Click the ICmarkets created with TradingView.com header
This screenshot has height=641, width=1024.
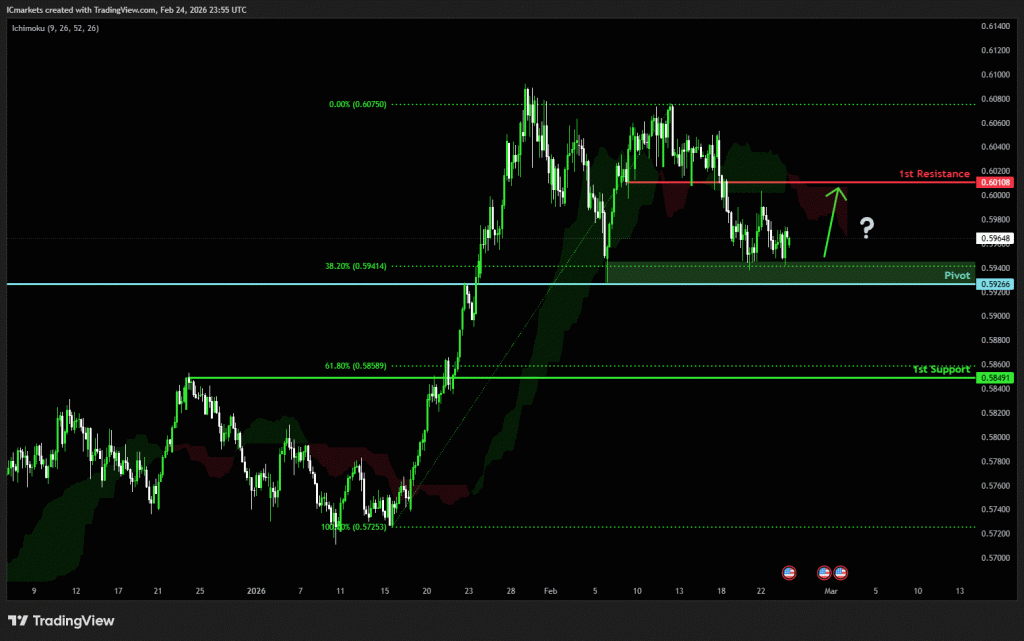pos(127,9)
